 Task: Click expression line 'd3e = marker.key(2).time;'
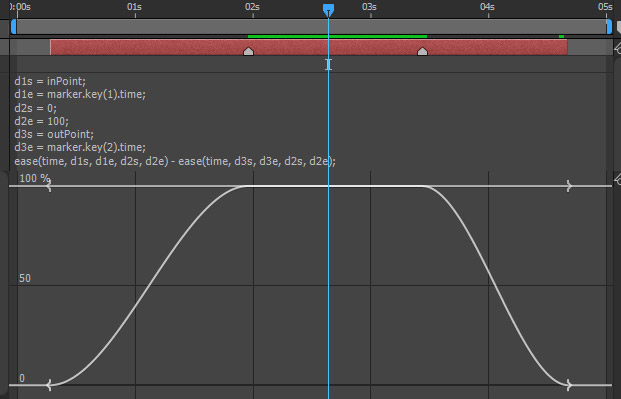(x=80, y=147)
